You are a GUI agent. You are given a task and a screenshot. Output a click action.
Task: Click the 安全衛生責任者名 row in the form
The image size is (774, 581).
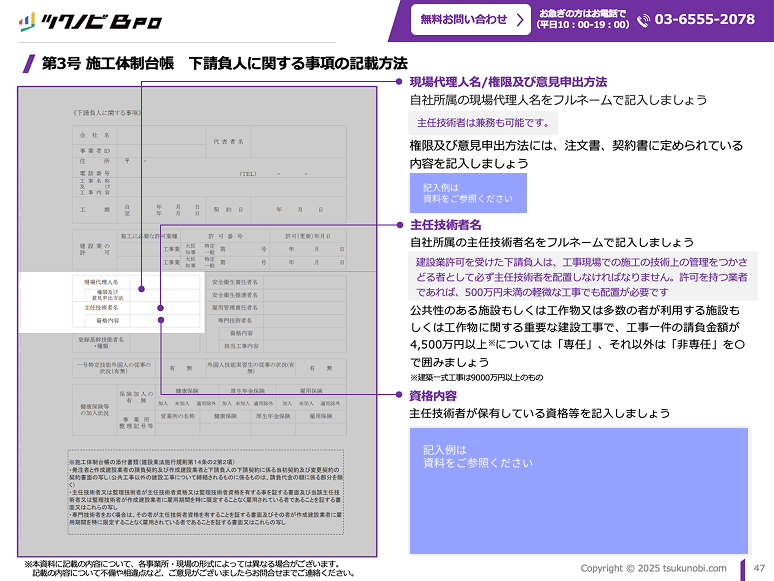(x=276, y=282)
